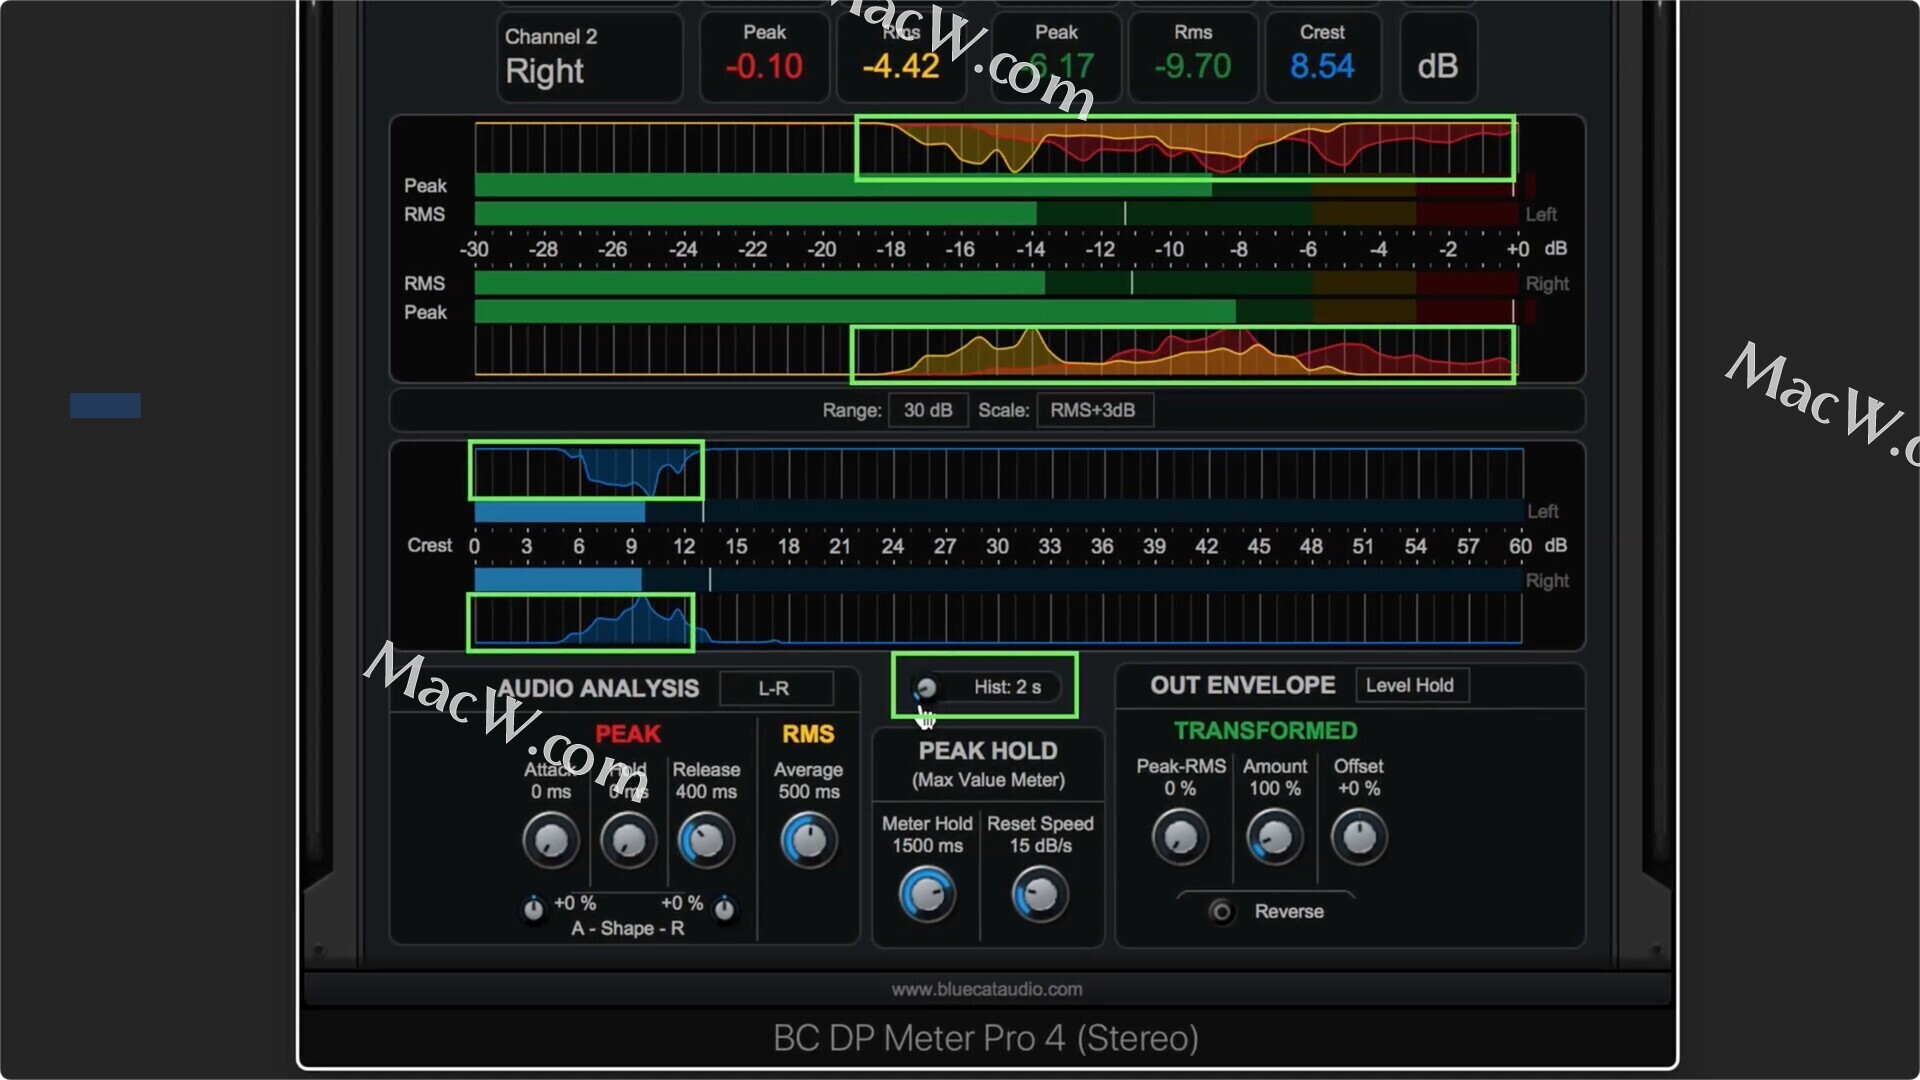The width and height of the screenshot is (1920, 1080).
Task: Click the Left channel Peak meter bar
Action: click(996, 185)
